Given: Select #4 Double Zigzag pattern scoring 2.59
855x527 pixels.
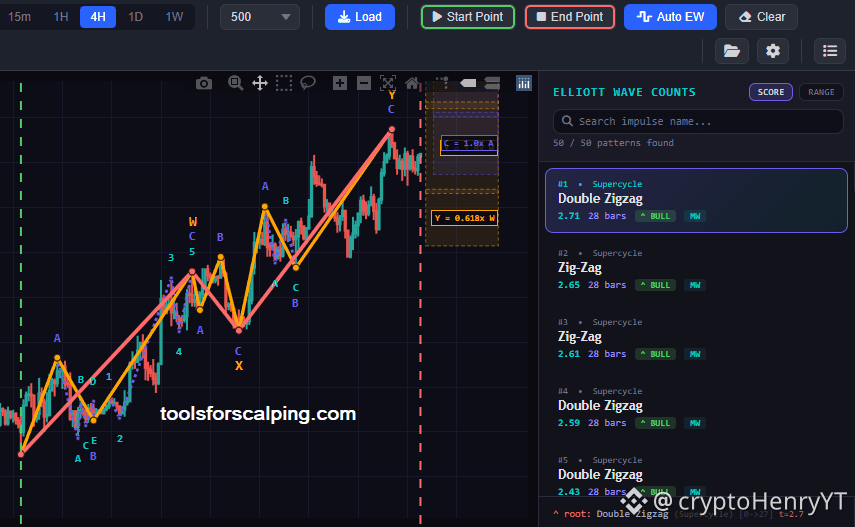Looking at the screenshot, I should tap(696, 407).
